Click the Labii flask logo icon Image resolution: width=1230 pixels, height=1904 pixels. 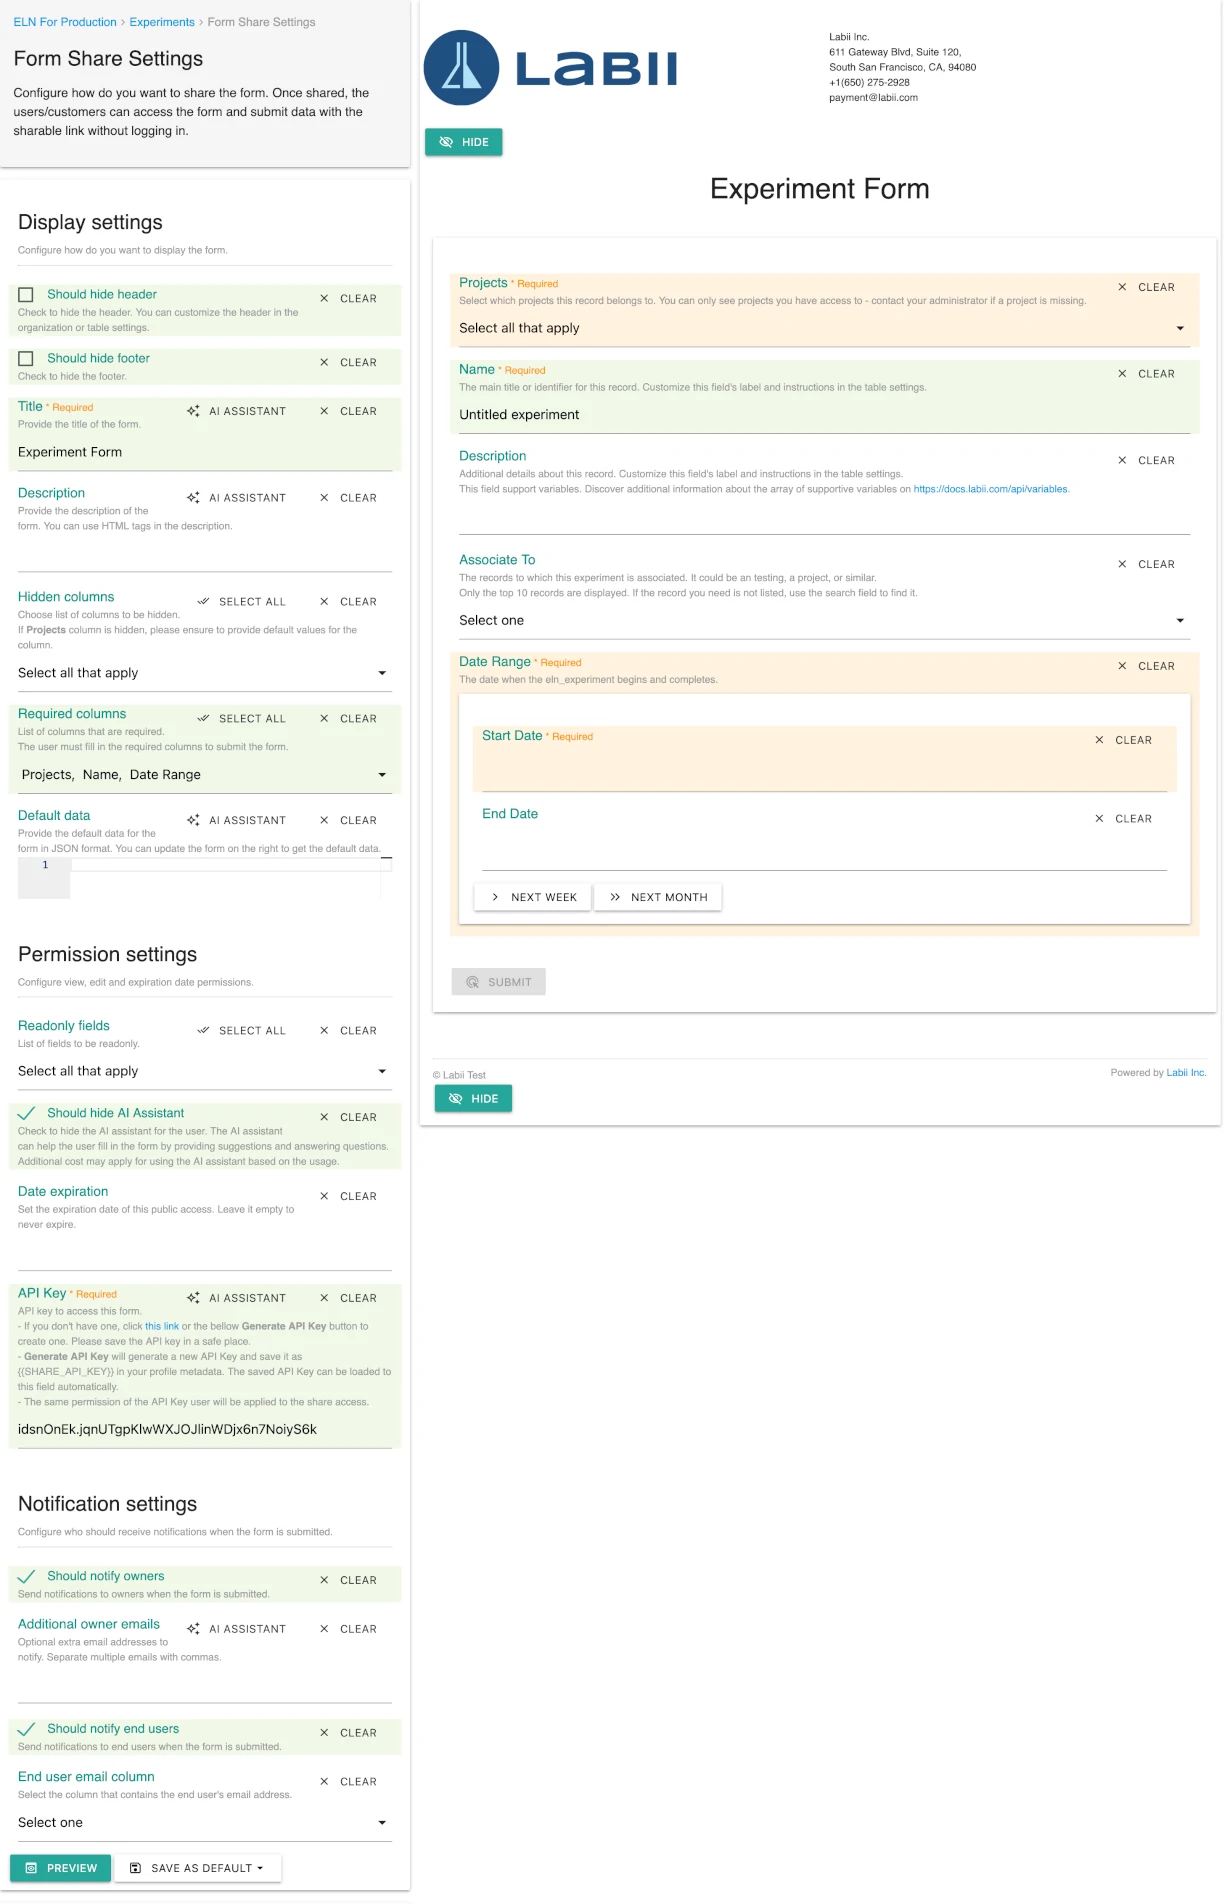[461, 68]
